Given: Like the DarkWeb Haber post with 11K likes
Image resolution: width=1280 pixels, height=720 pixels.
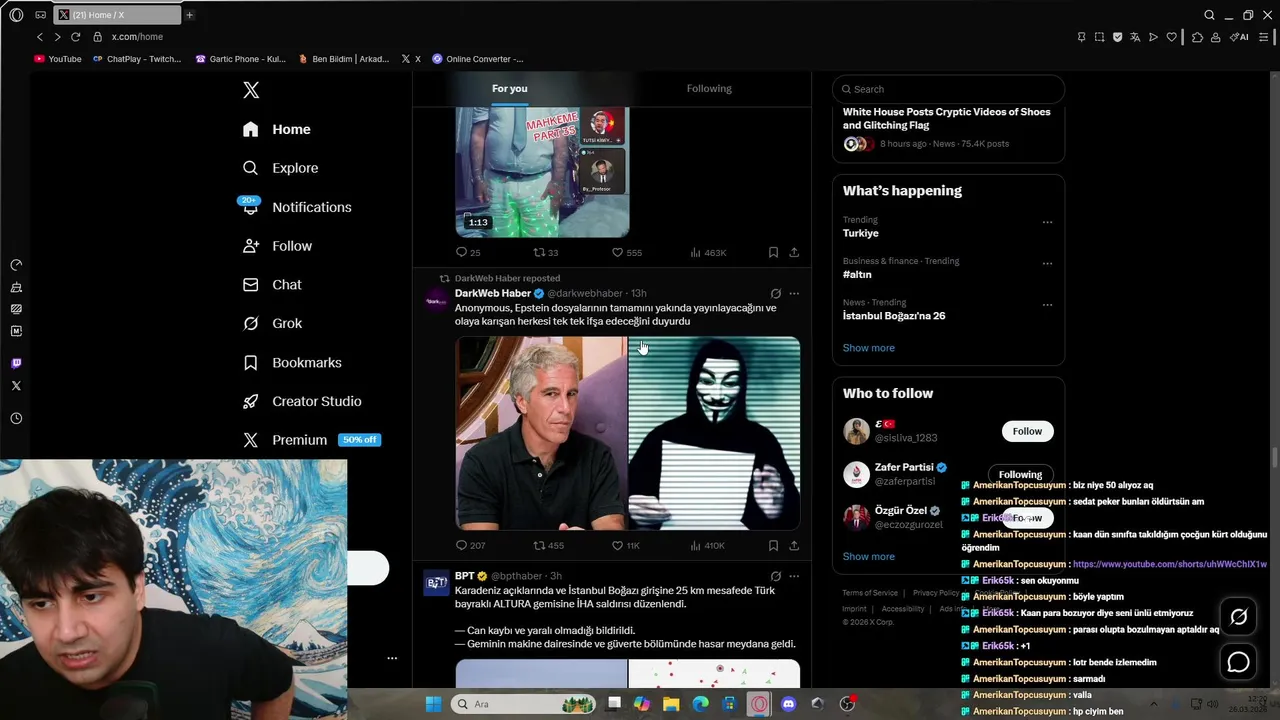Looking at the screenshot, I should point(625,546).
